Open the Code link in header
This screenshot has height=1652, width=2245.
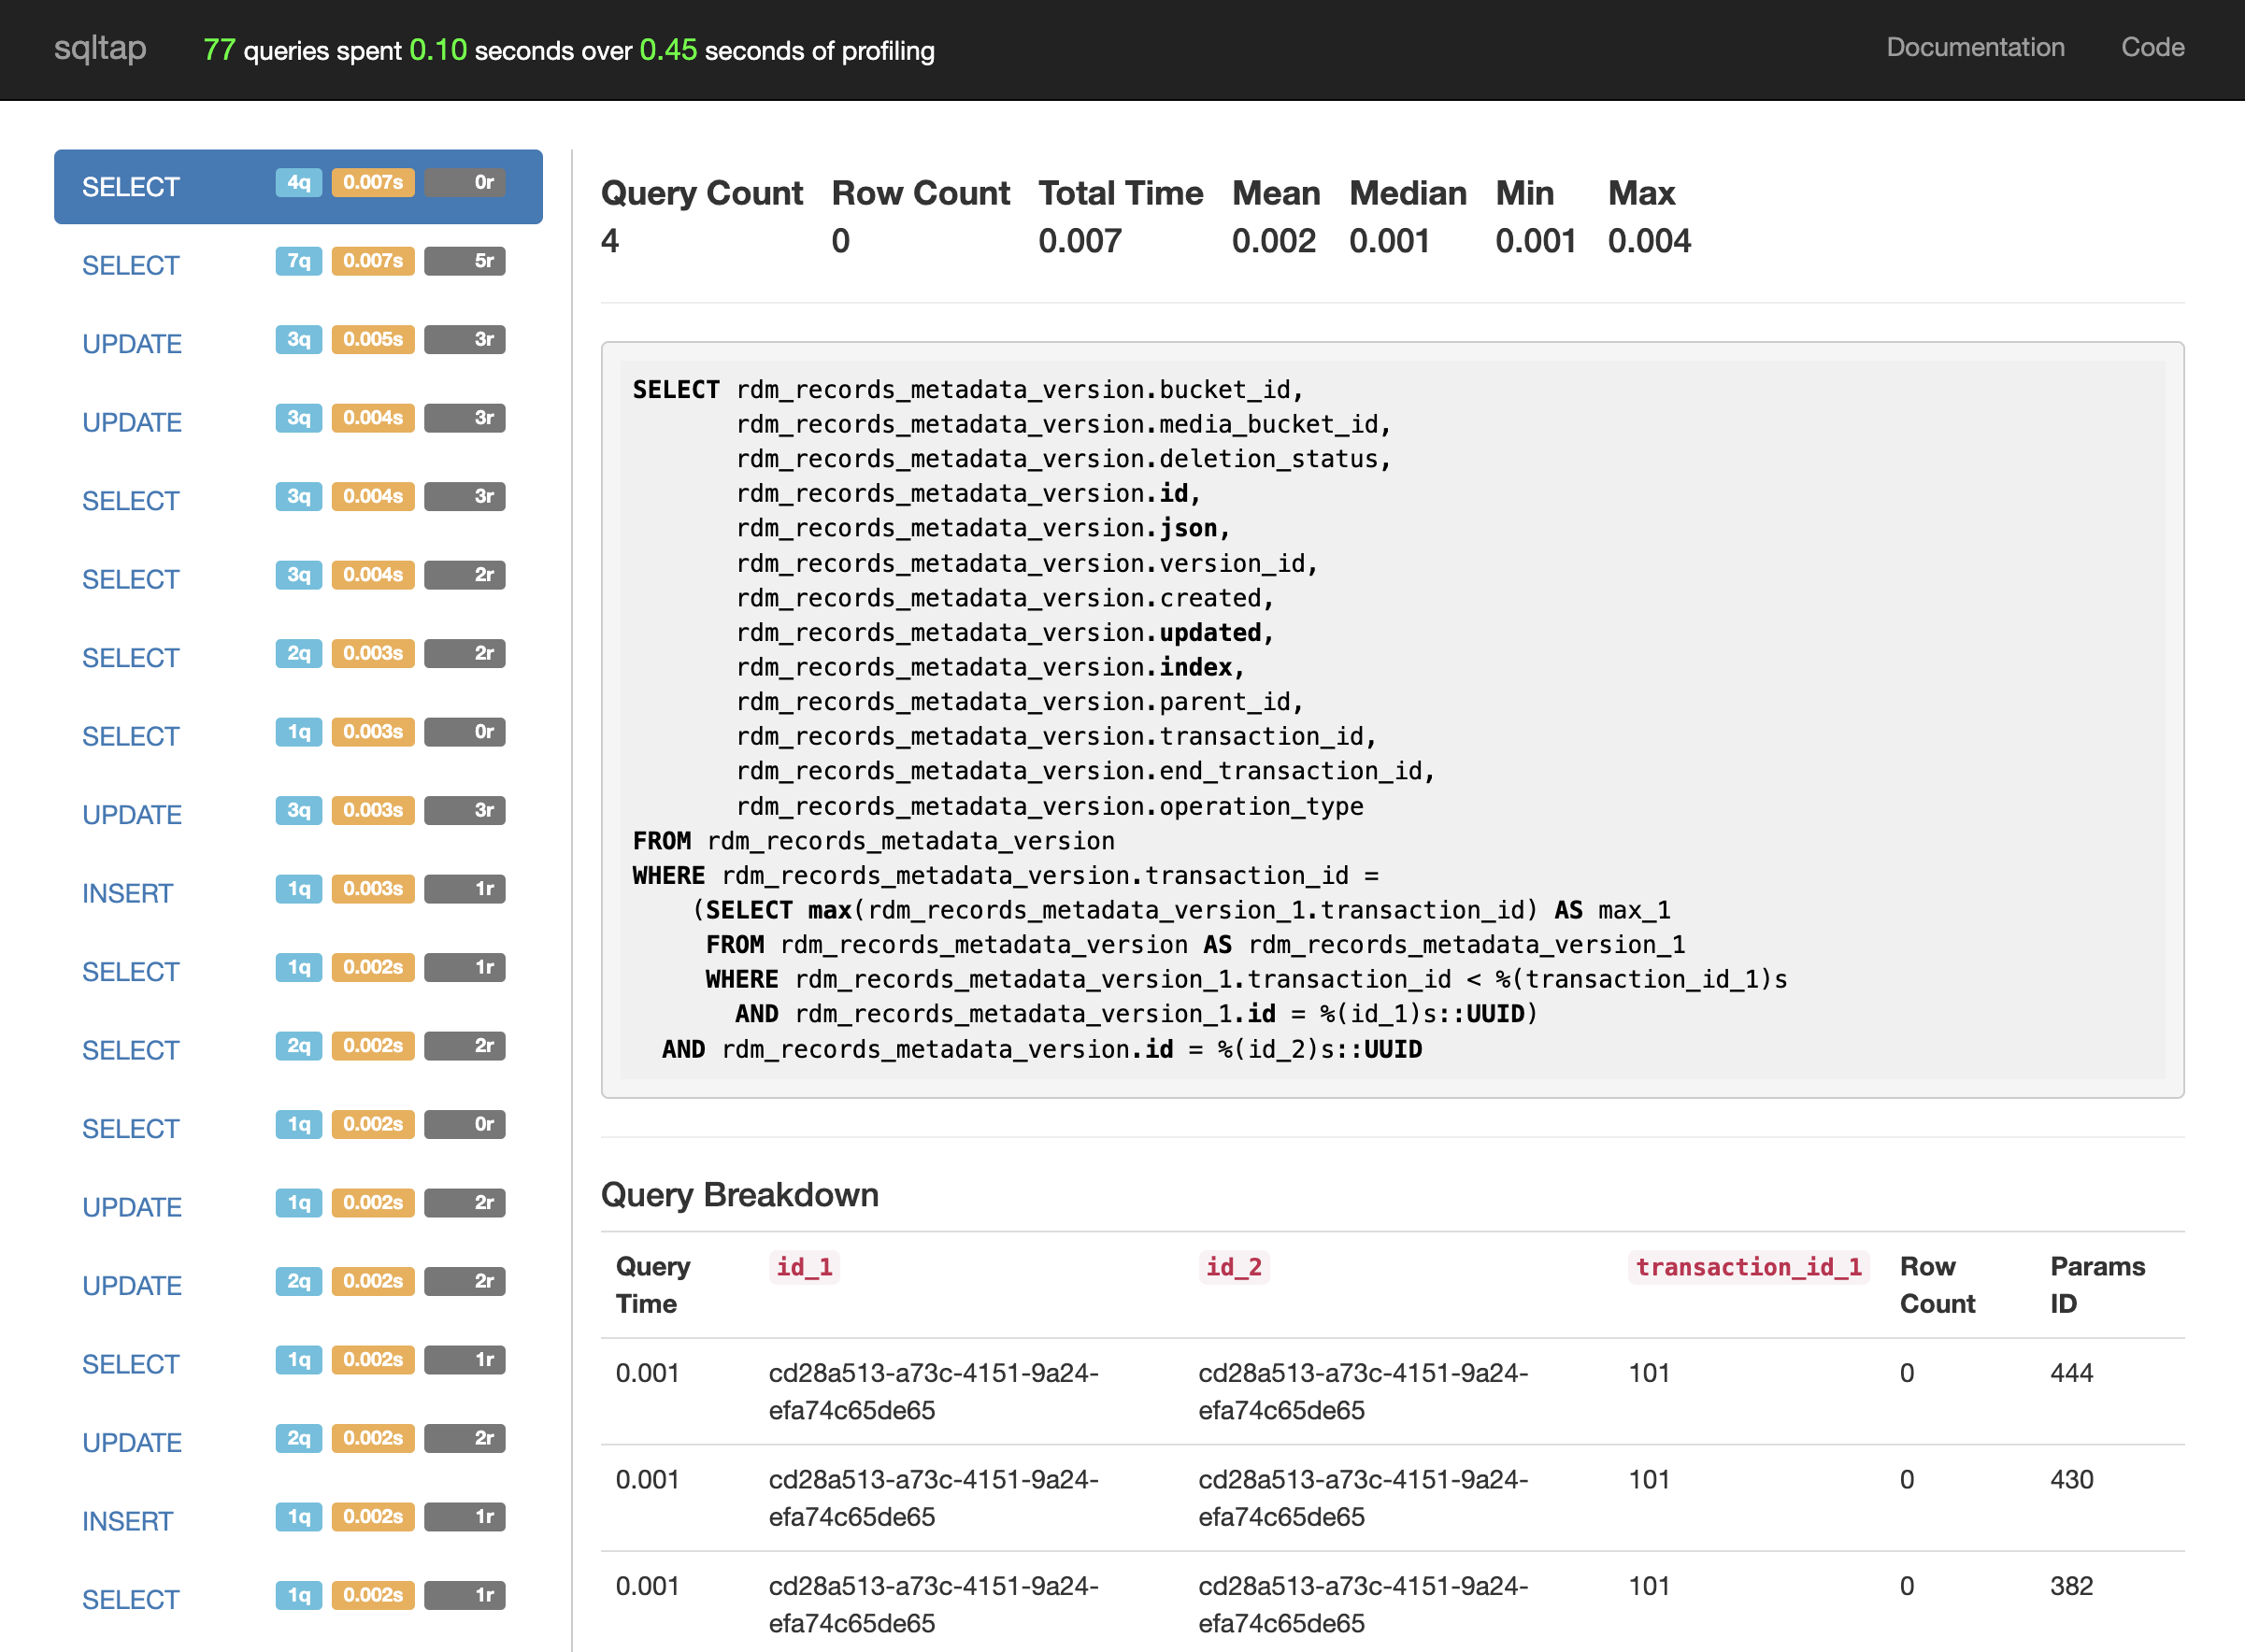pos(2152,47)
